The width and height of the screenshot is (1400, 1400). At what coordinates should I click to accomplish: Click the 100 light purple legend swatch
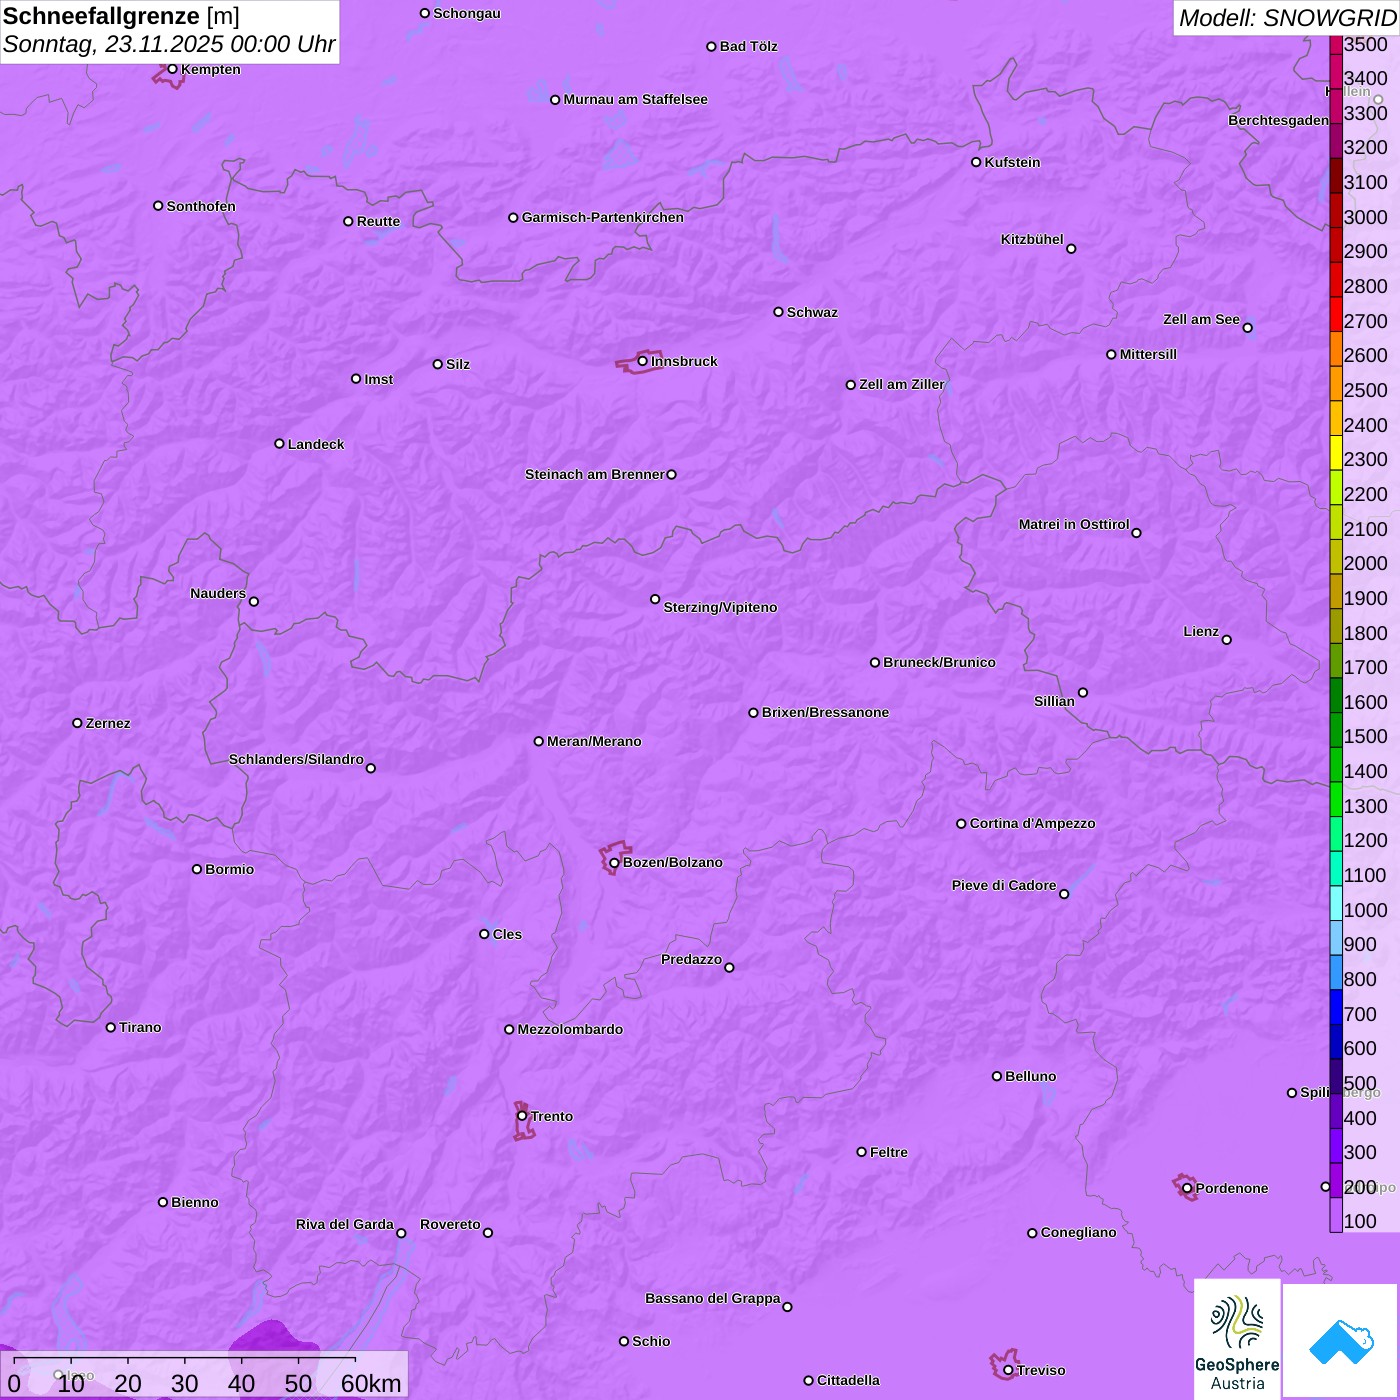[1336, 1215]
